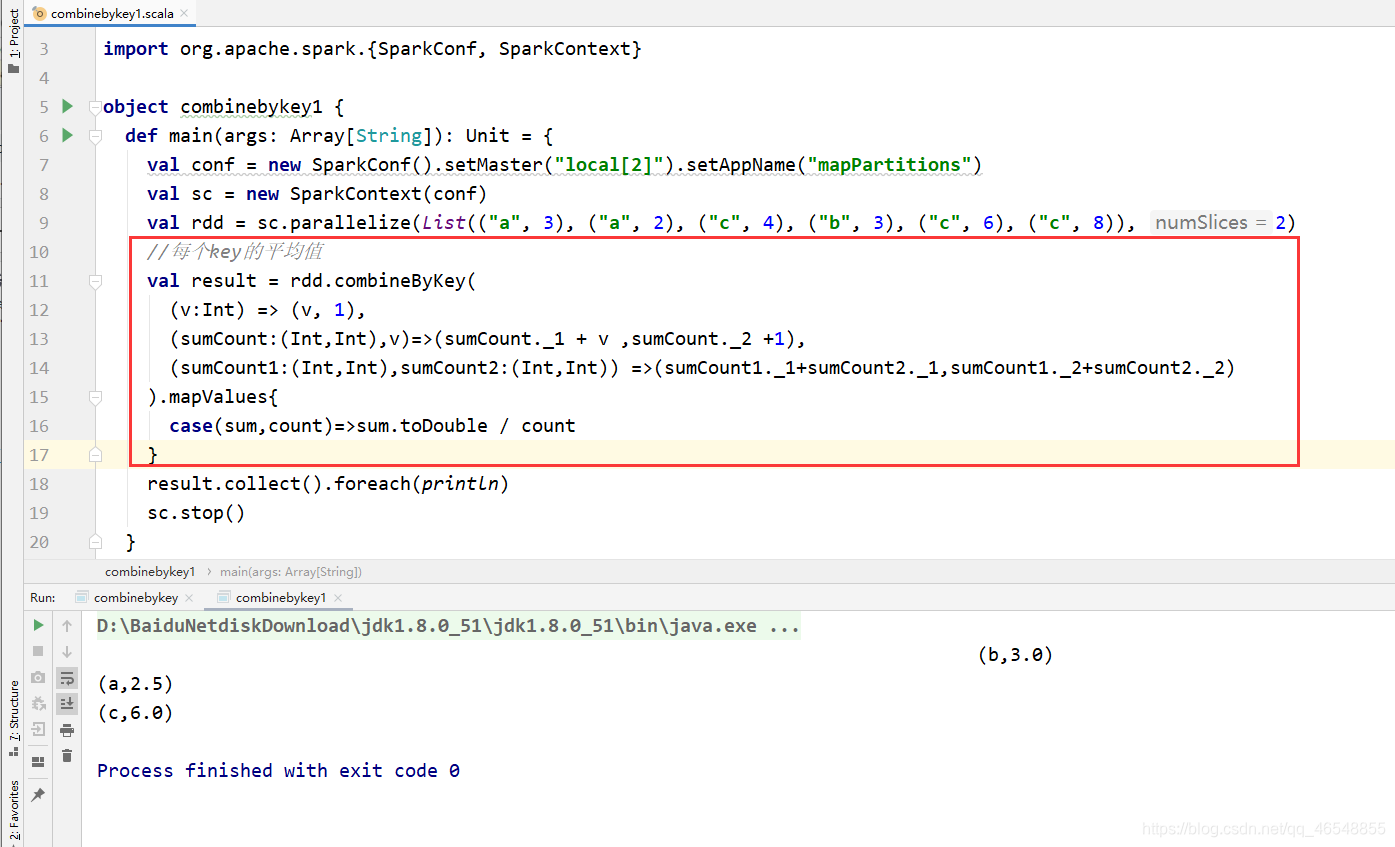Rerun combinebykey1 with the green Run icon
The image size is (1395, 847).
click(38, 626)
